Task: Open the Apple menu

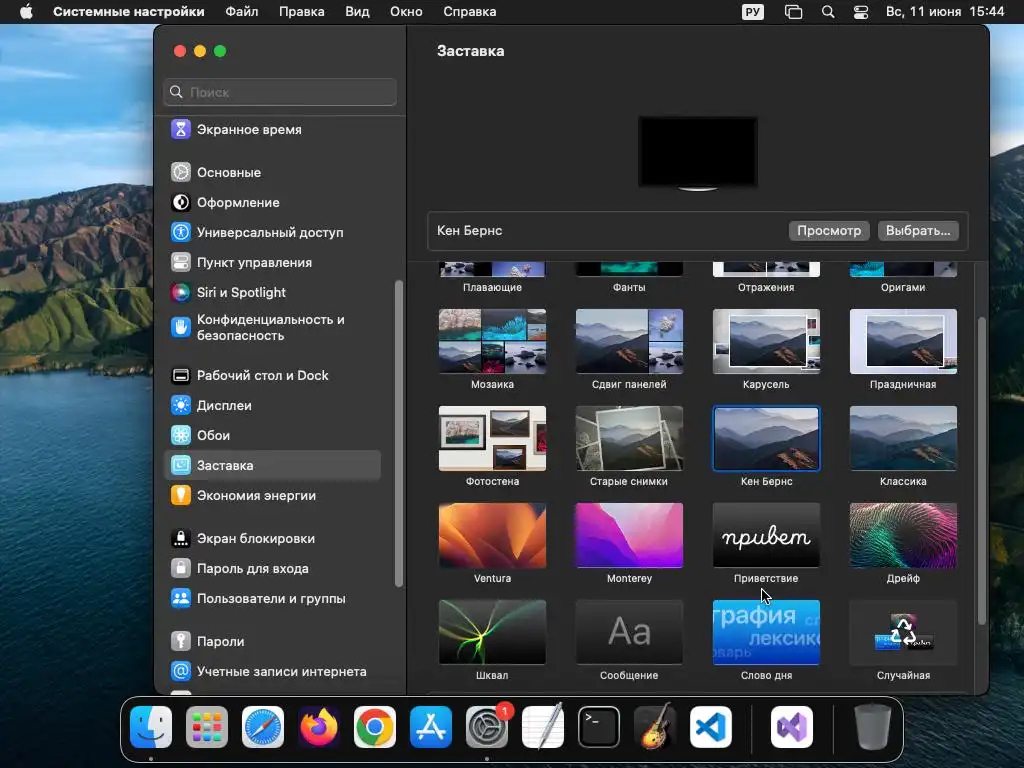Action: point(26,12)
